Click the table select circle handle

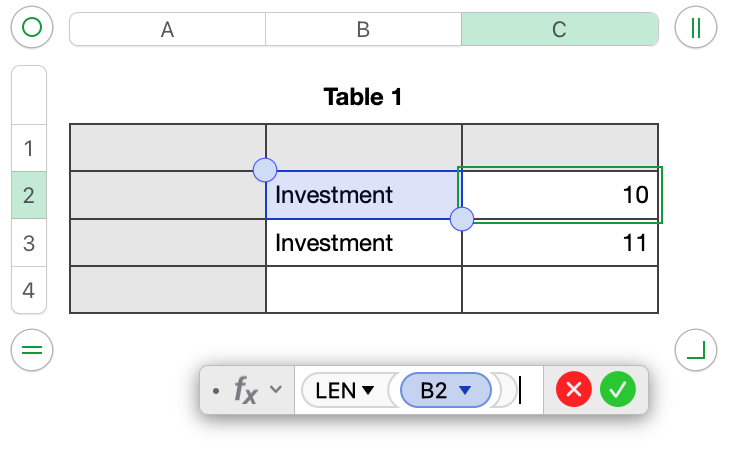point(31,28)
